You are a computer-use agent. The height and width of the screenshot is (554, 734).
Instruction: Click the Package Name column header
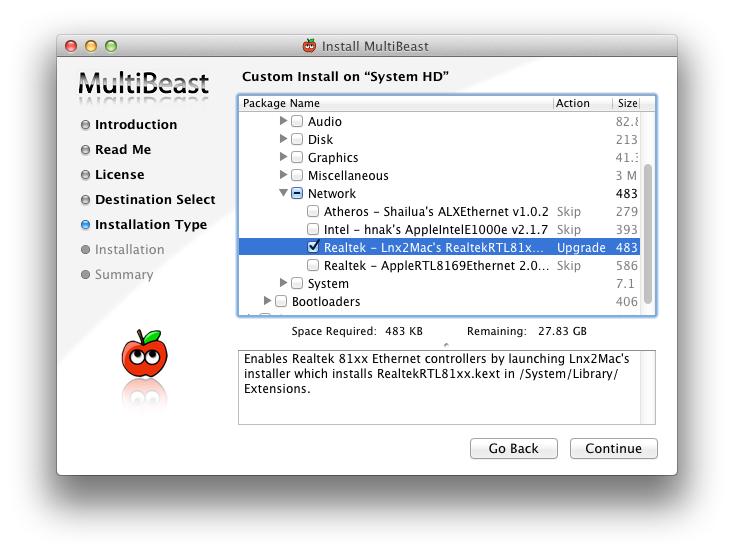[x=396, y=103]
